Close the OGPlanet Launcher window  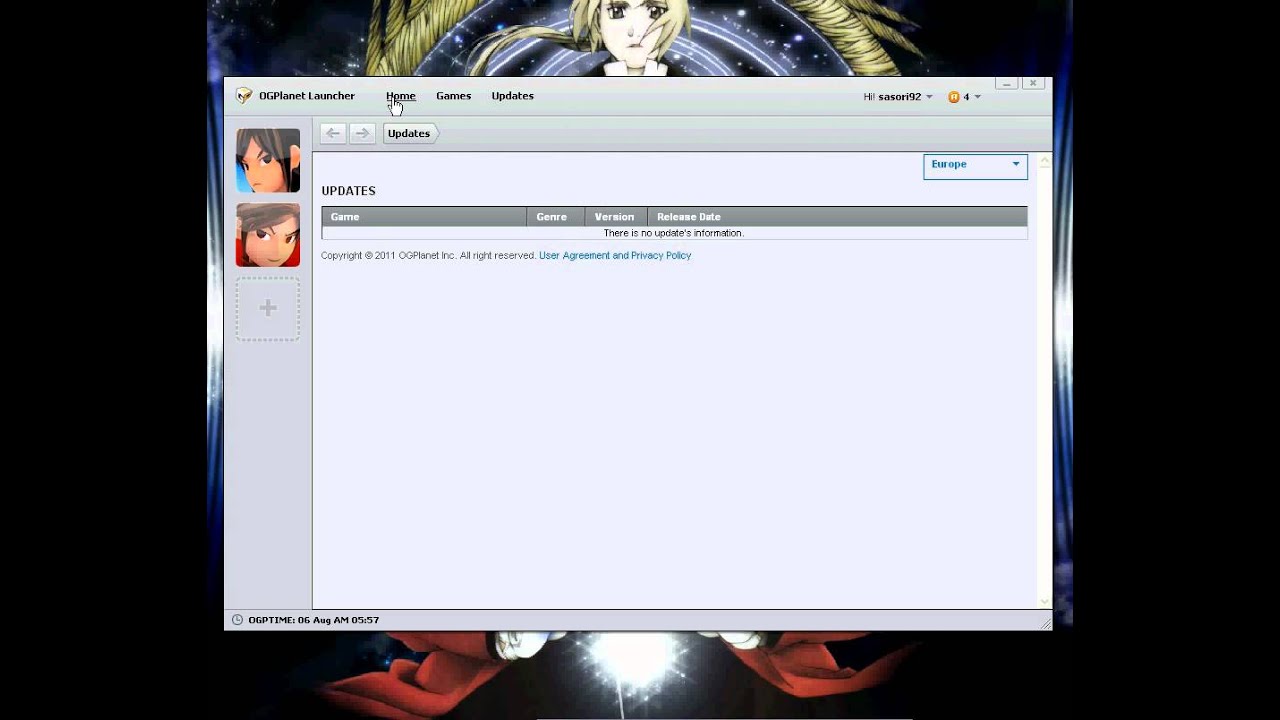(x=1033, y=84)
